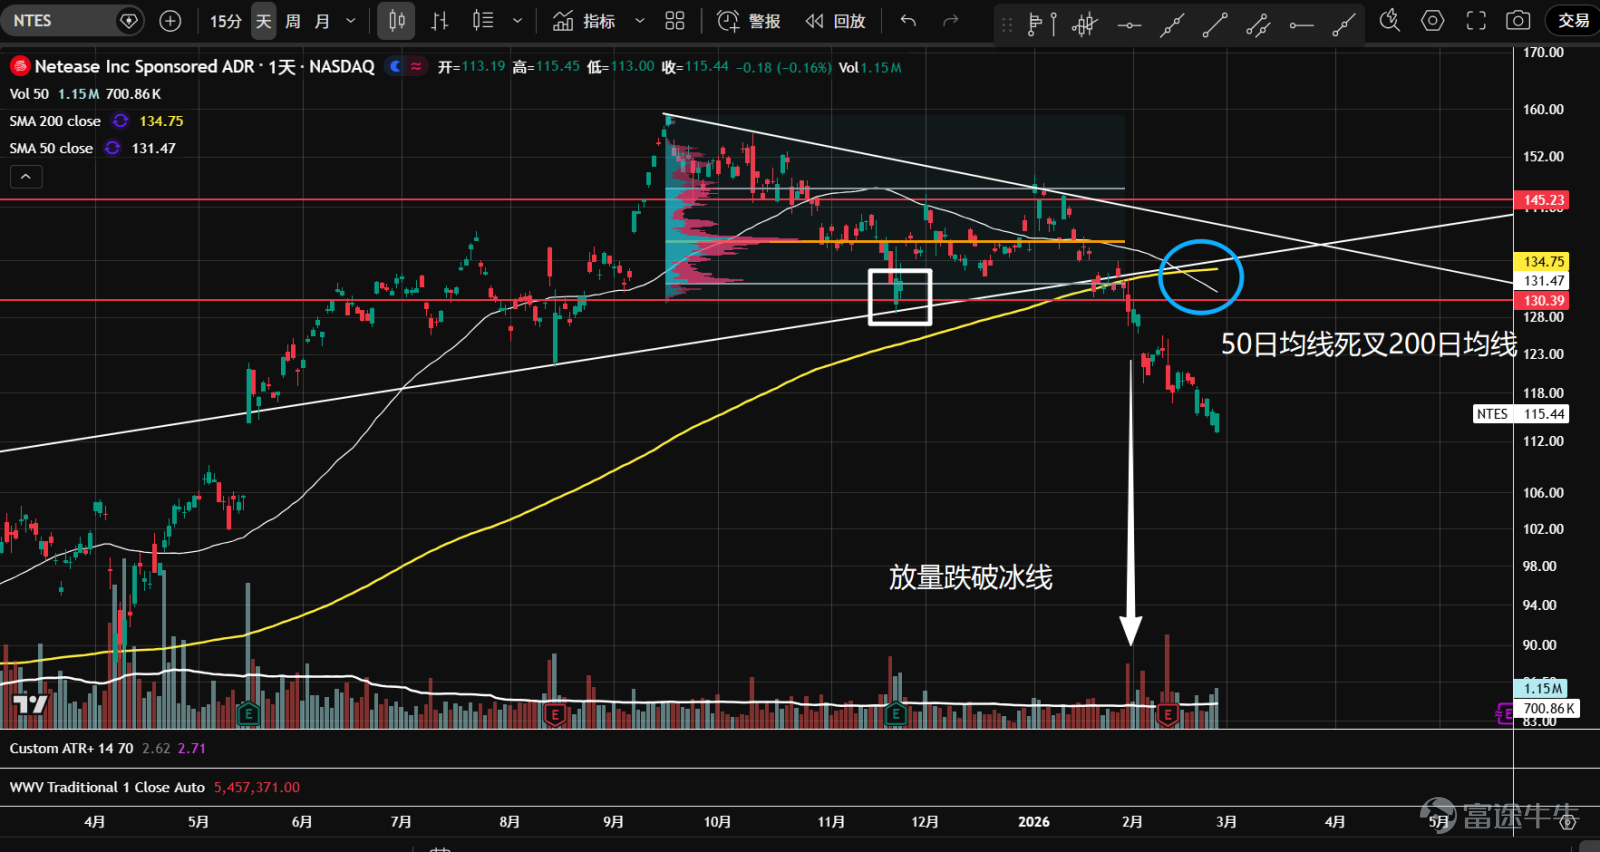The width and height of the screenshot is (1600, 852).
Task: Open chart settings hexagon icon
Action: 1433,20
